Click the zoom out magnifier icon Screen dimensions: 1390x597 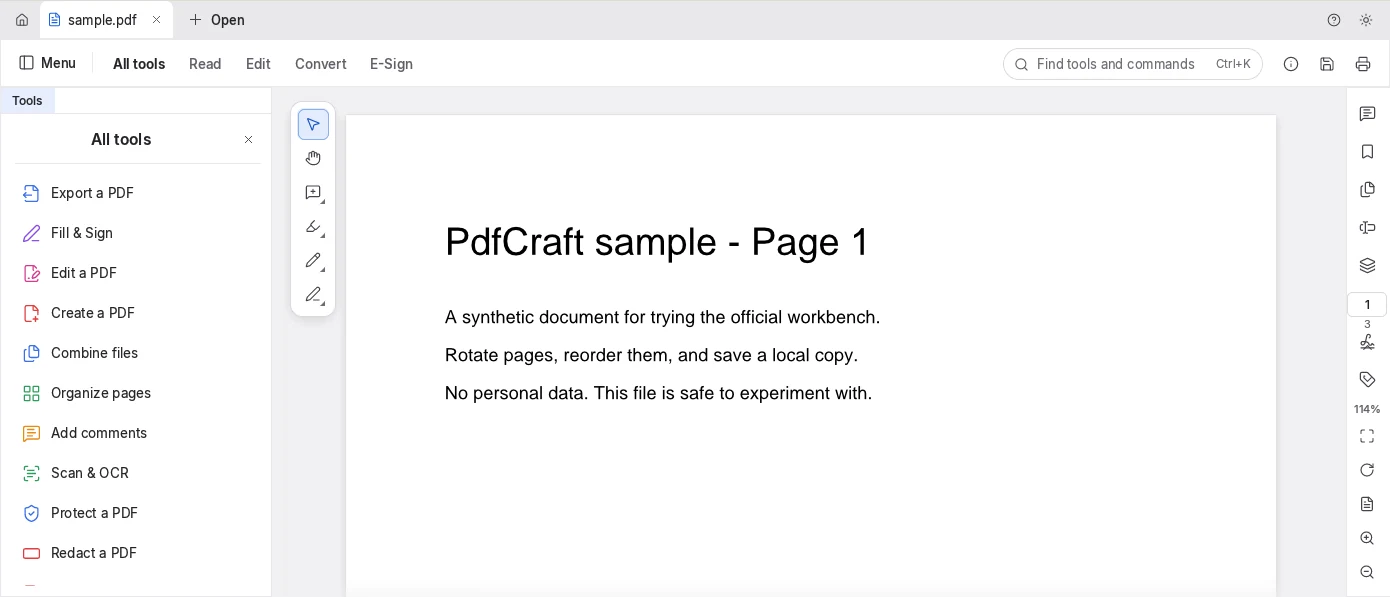click(1367, 572)
